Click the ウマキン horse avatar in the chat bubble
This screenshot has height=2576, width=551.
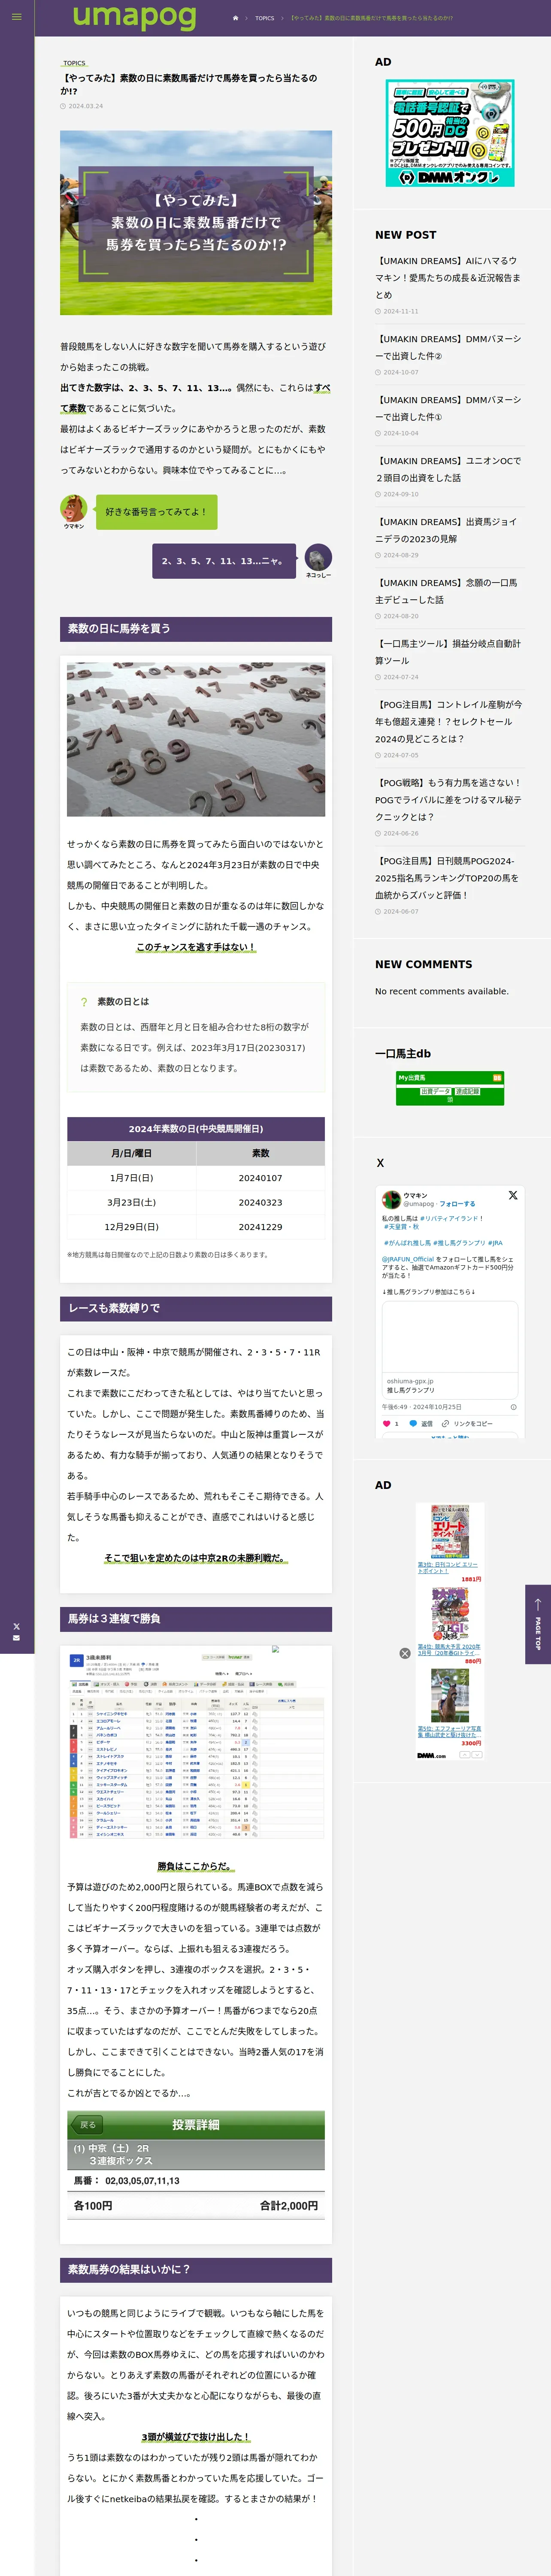tap(73, 508)
